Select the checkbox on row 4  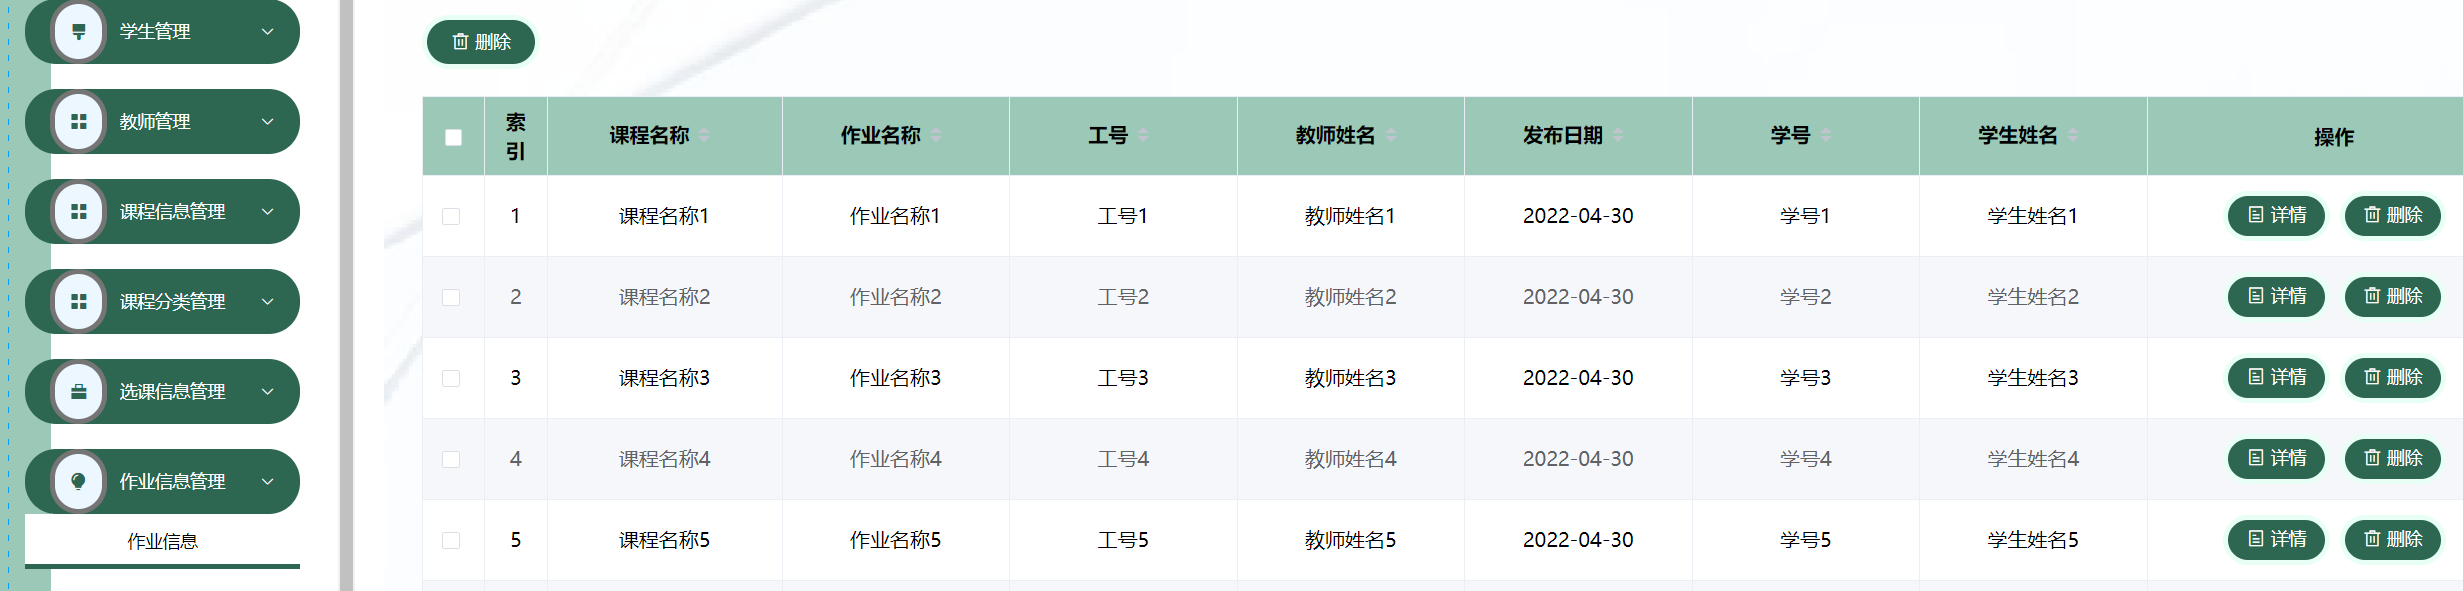click(453, 458)
